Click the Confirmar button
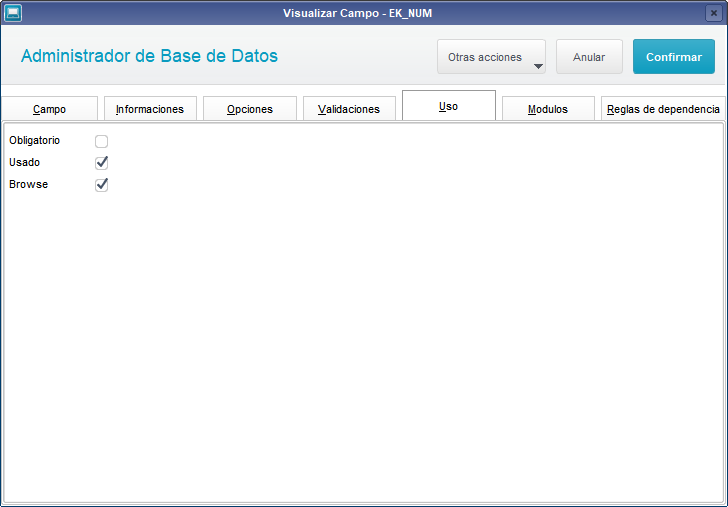The height and width of the screenshot is (507, 728). 674,57
